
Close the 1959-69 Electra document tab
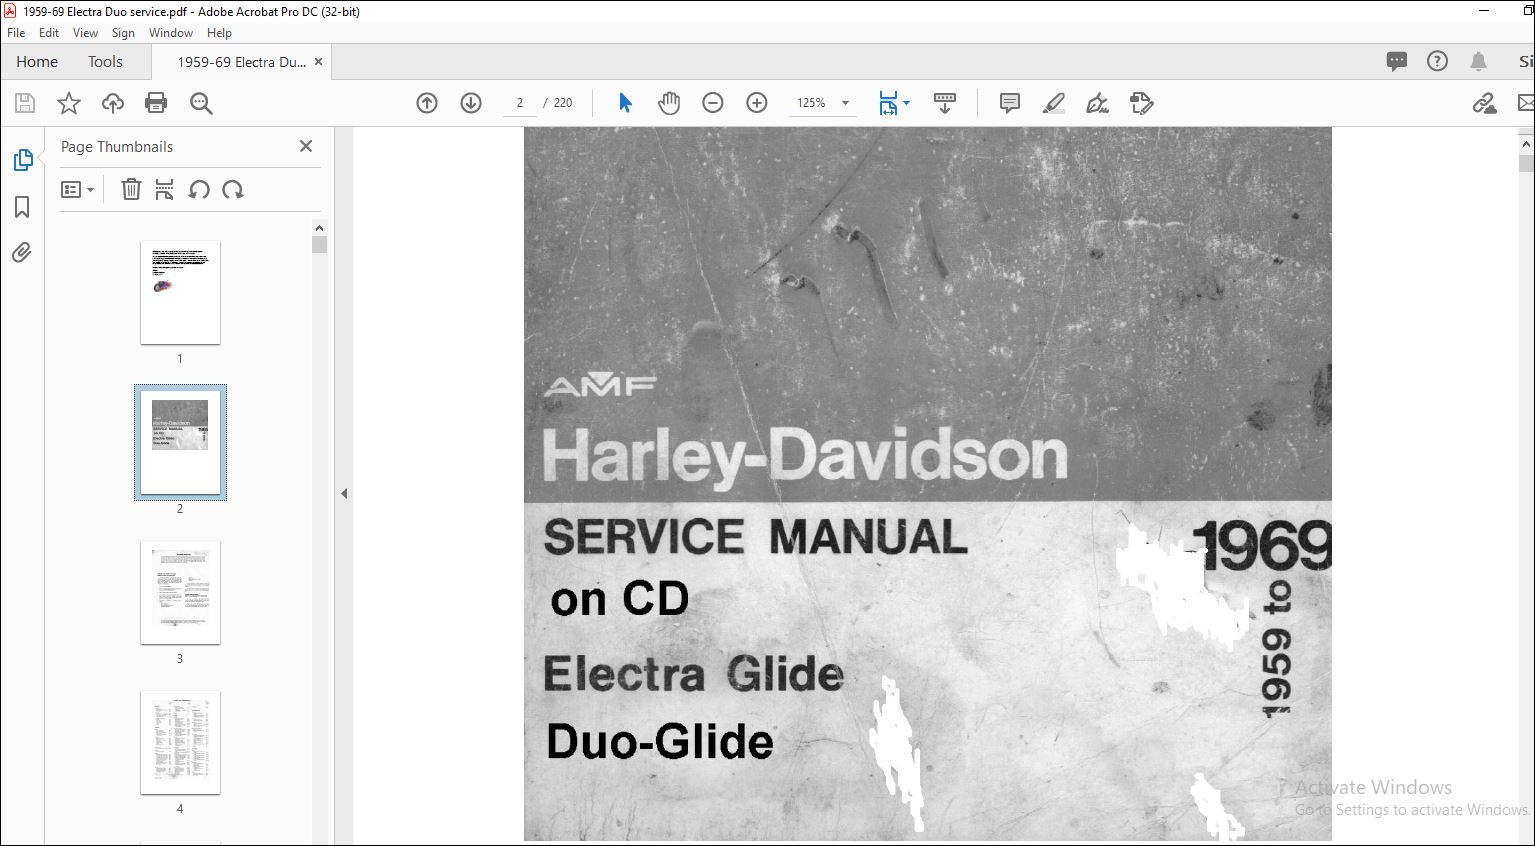[x=319, y=62]
